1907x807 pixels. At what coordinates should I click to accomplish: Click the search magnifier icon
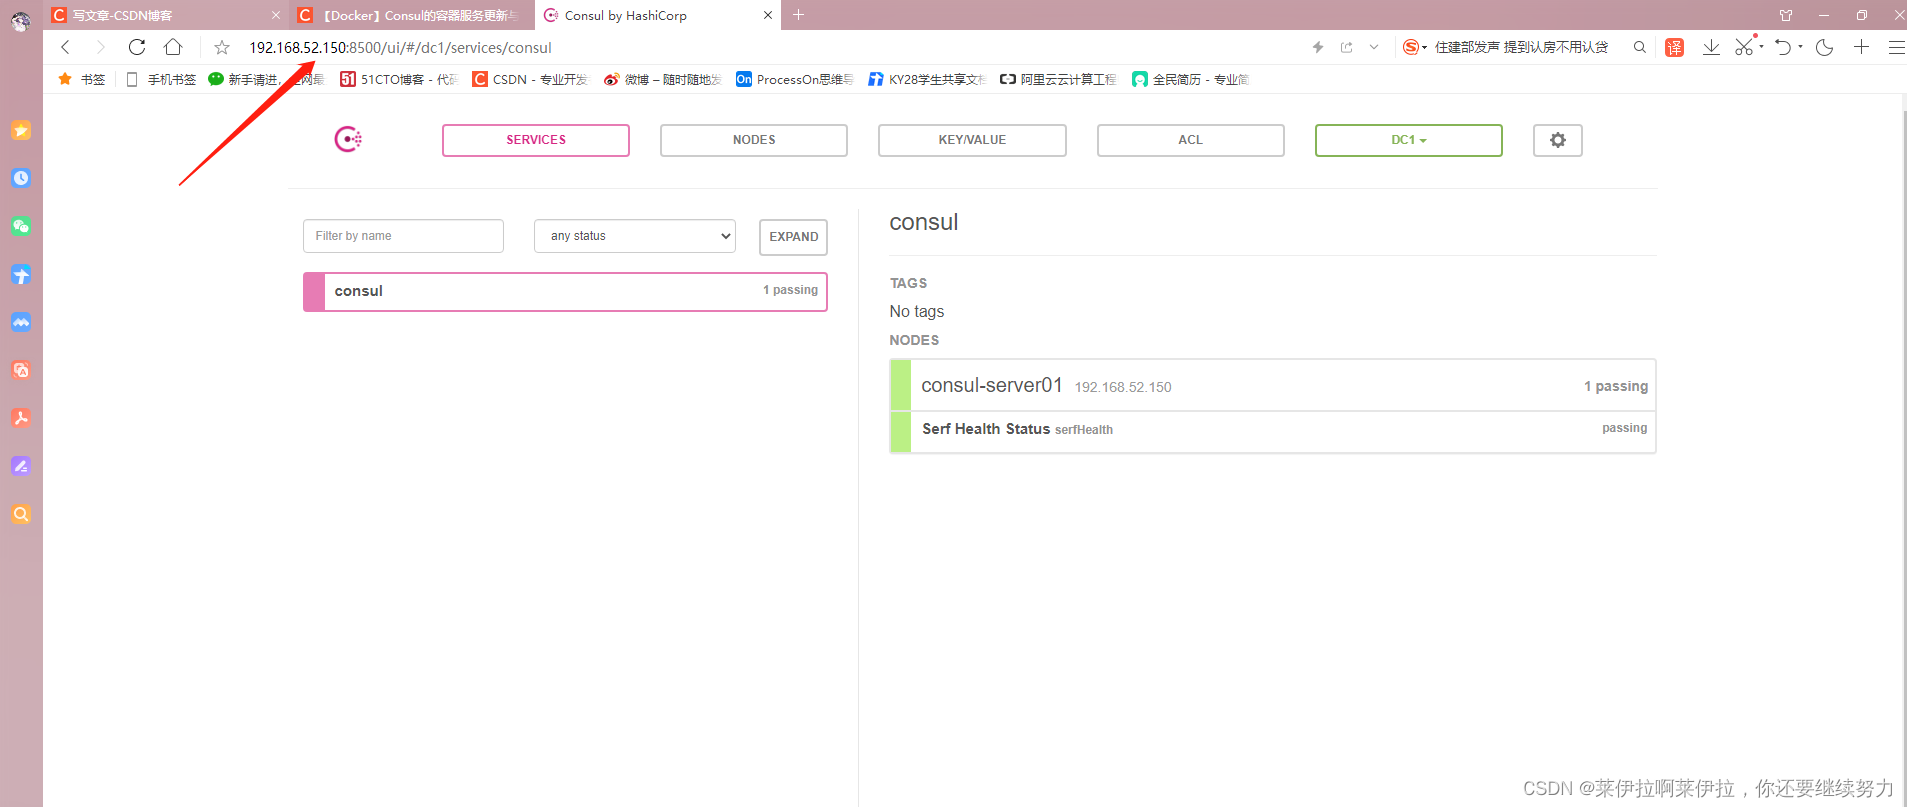1640,47
